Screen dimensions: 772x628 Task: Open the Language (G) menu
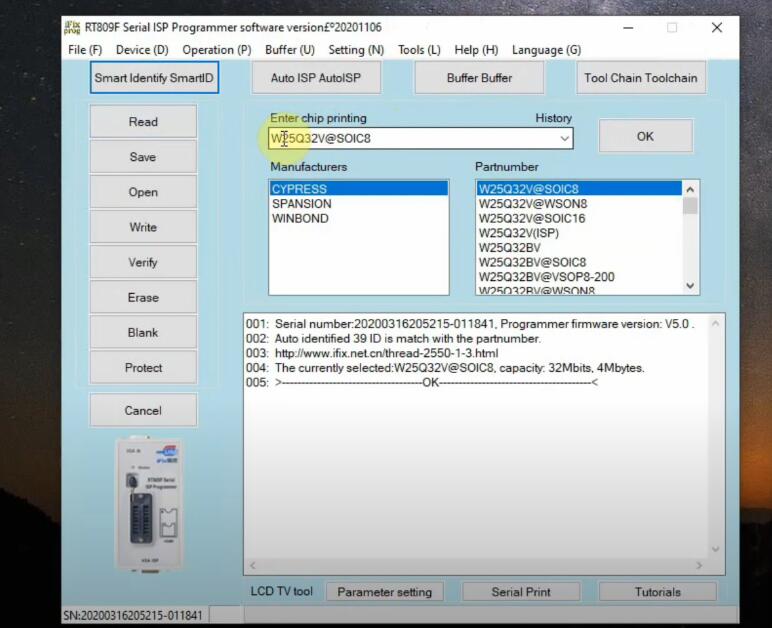pyautogui.click(x=547, y=50)
